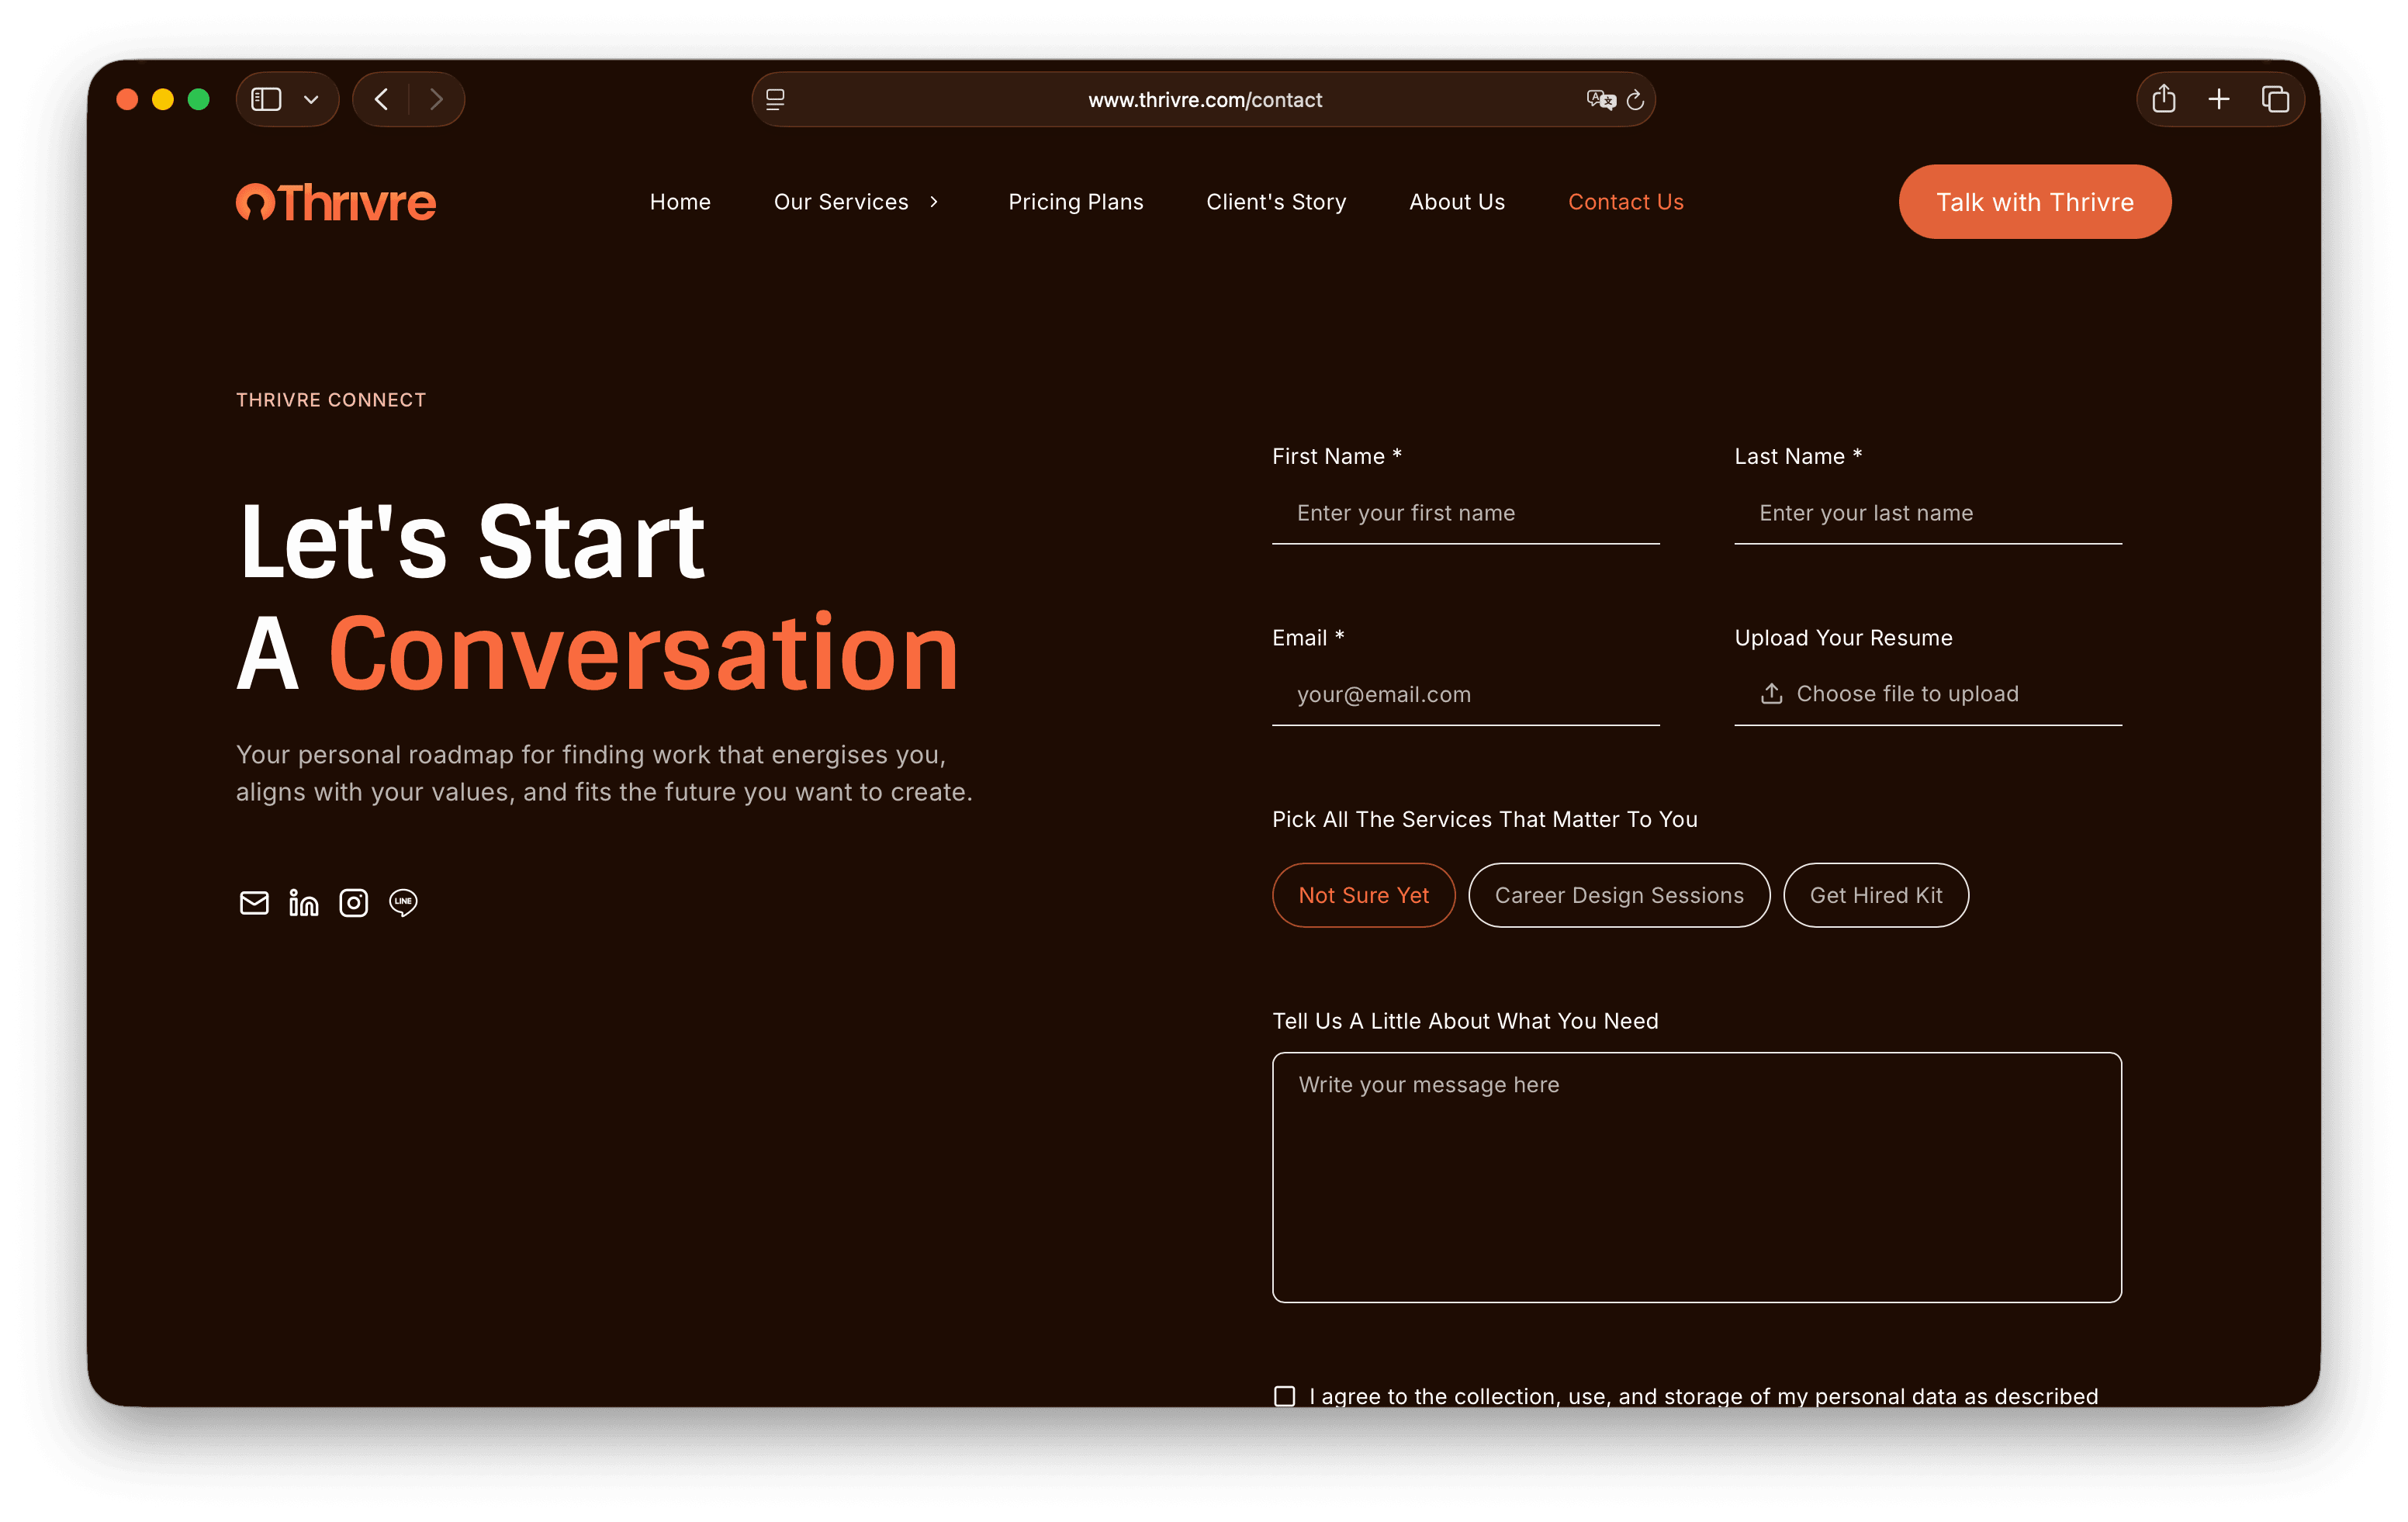
Task: Click Choose file to upload resume
Action: (1906, 694)
